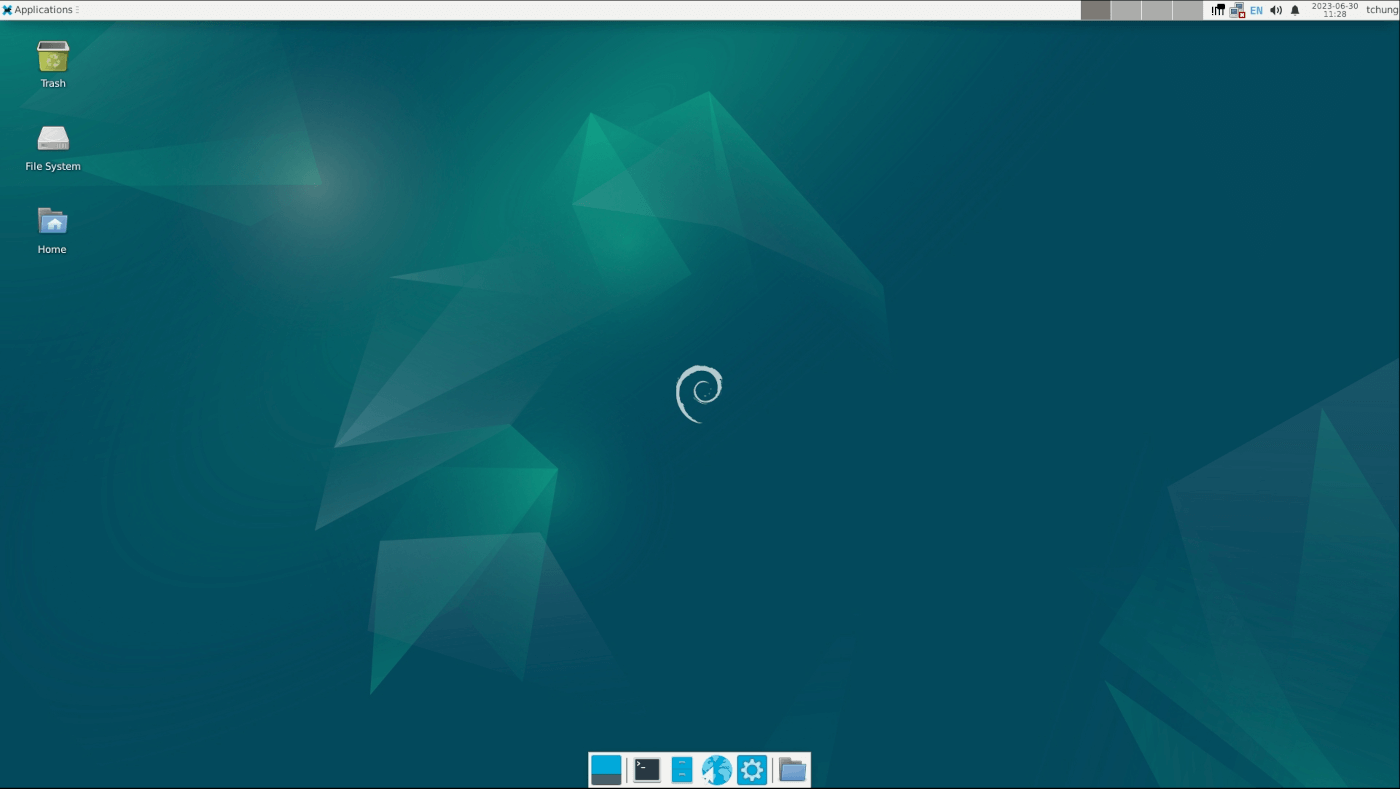Start the web browser from the dock
Viewport: 1400px width, 789px height.
pyautogui.click(x=716, y=770)
